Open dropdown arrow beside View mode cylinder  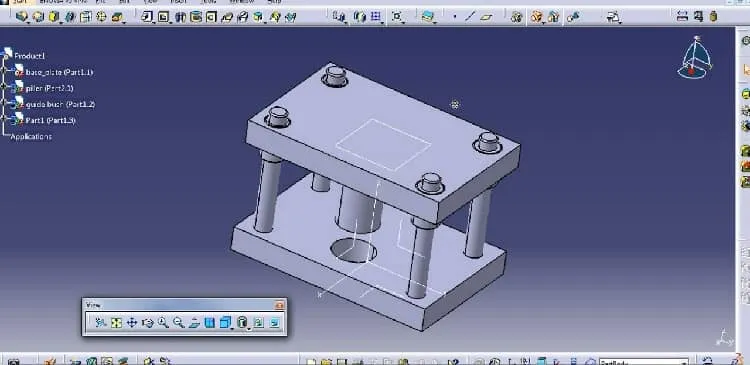coord(249,328)
